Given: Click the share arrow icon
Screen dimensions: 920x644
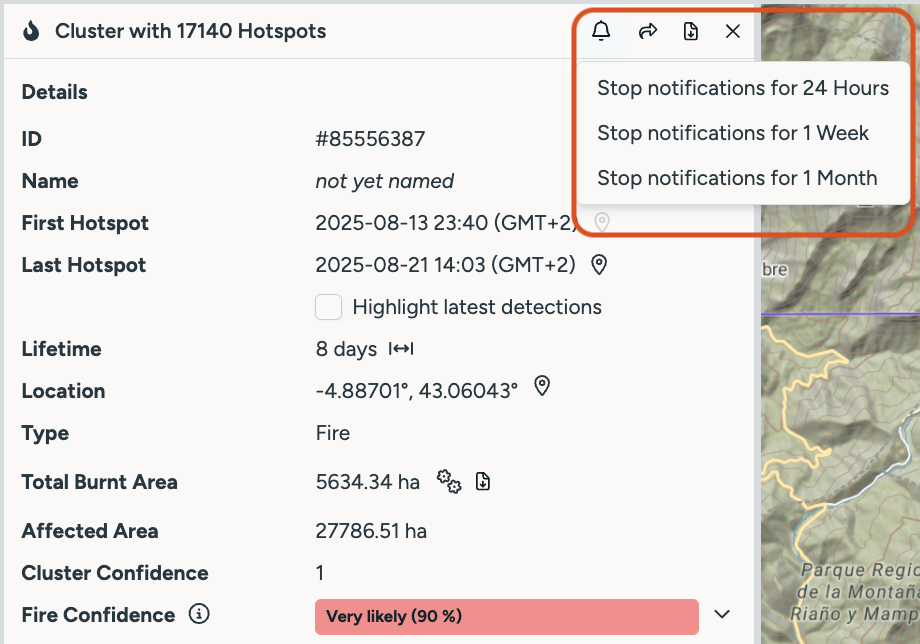Looking at the screenshot, I should pos(648,31).
